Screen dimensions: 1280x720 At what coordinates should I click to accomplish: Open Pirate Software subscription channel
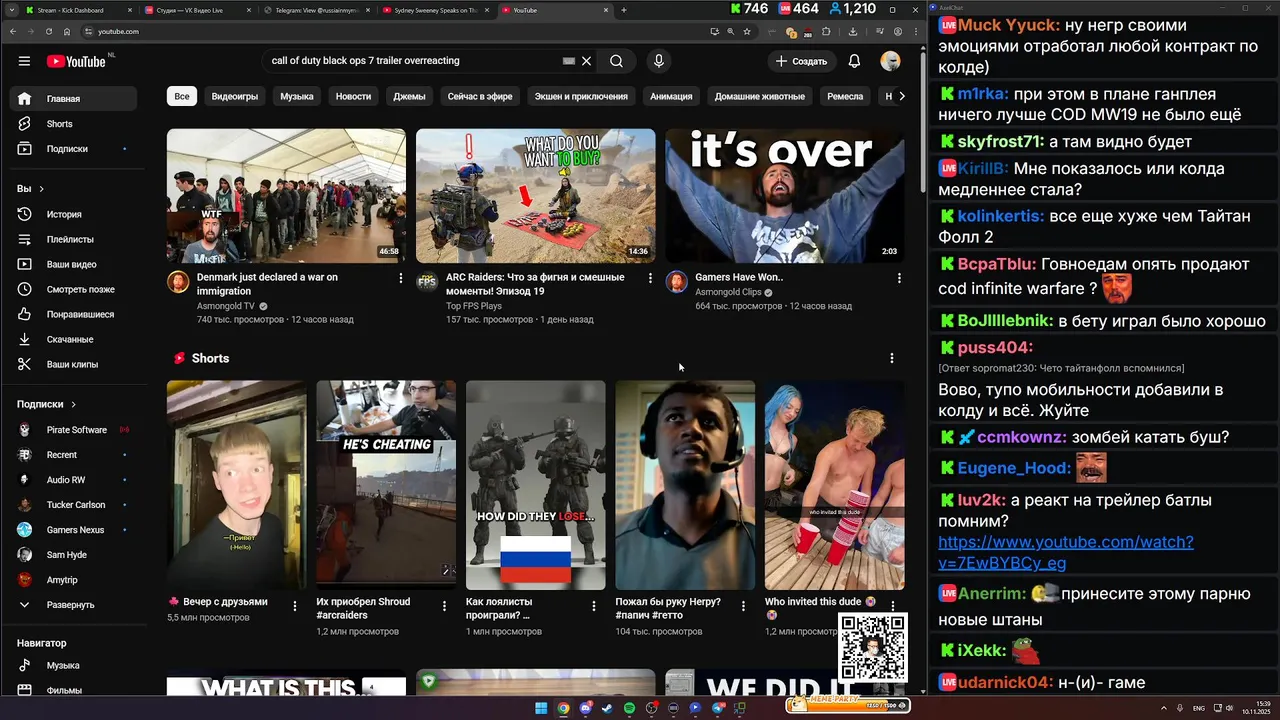76,430
